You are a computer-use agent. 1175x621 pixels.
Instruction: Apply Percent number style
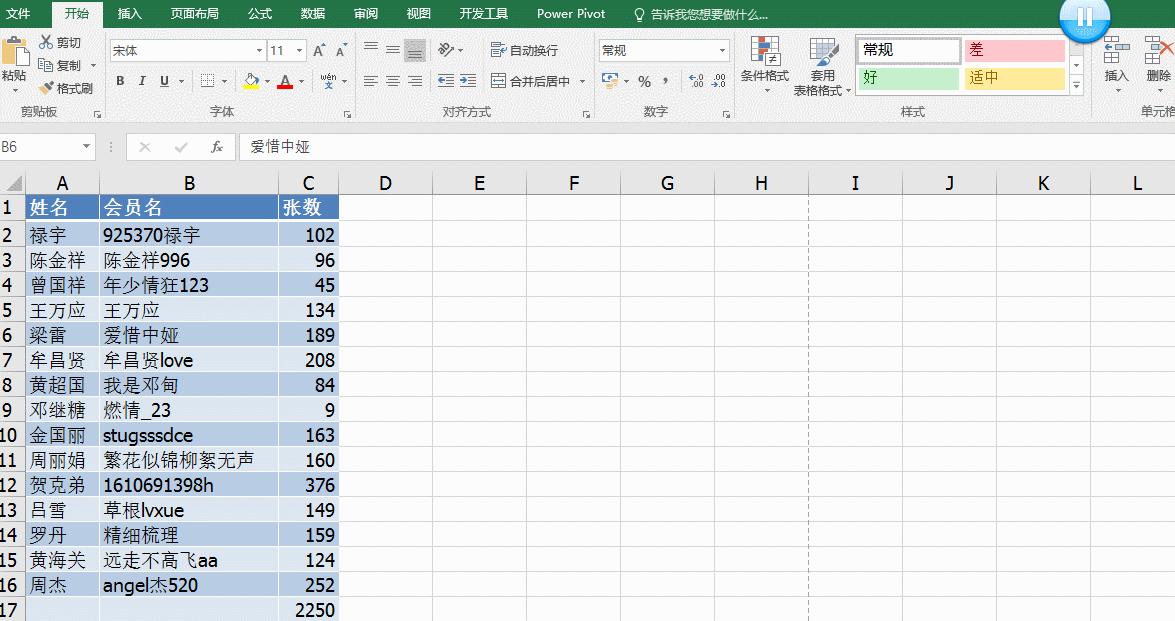(645, 80)
